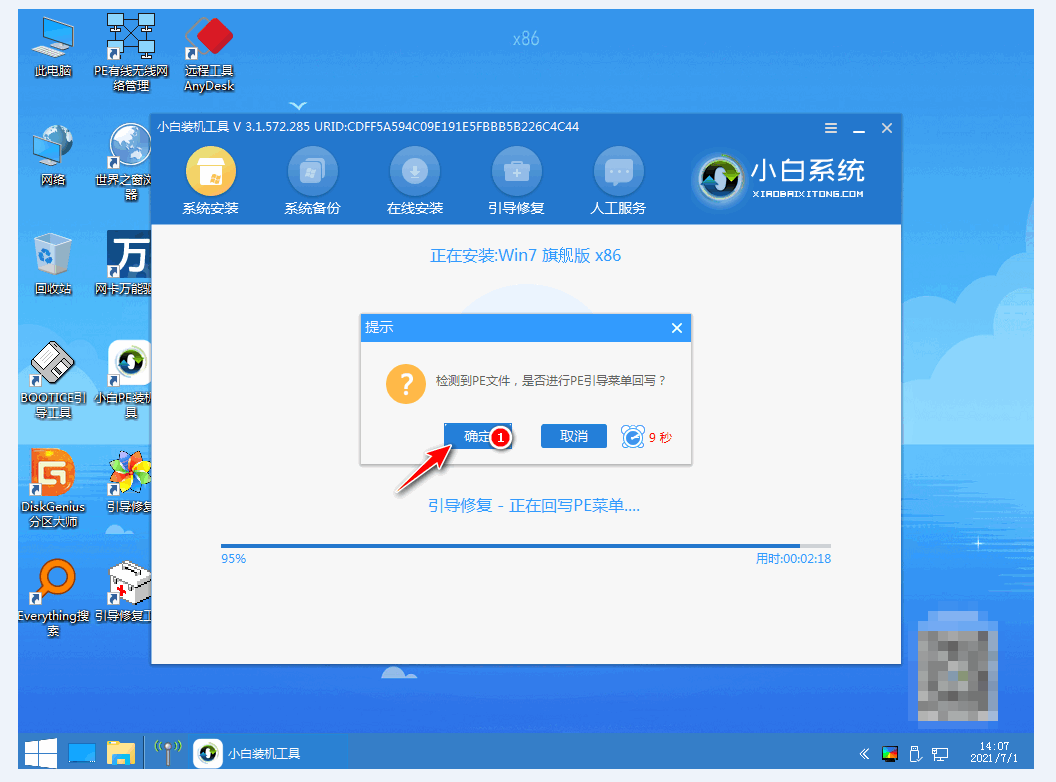Viewport: 1056px width, 782px height.
Task: Expand the system tray hidden icons chevron
Action: point(864,753)
